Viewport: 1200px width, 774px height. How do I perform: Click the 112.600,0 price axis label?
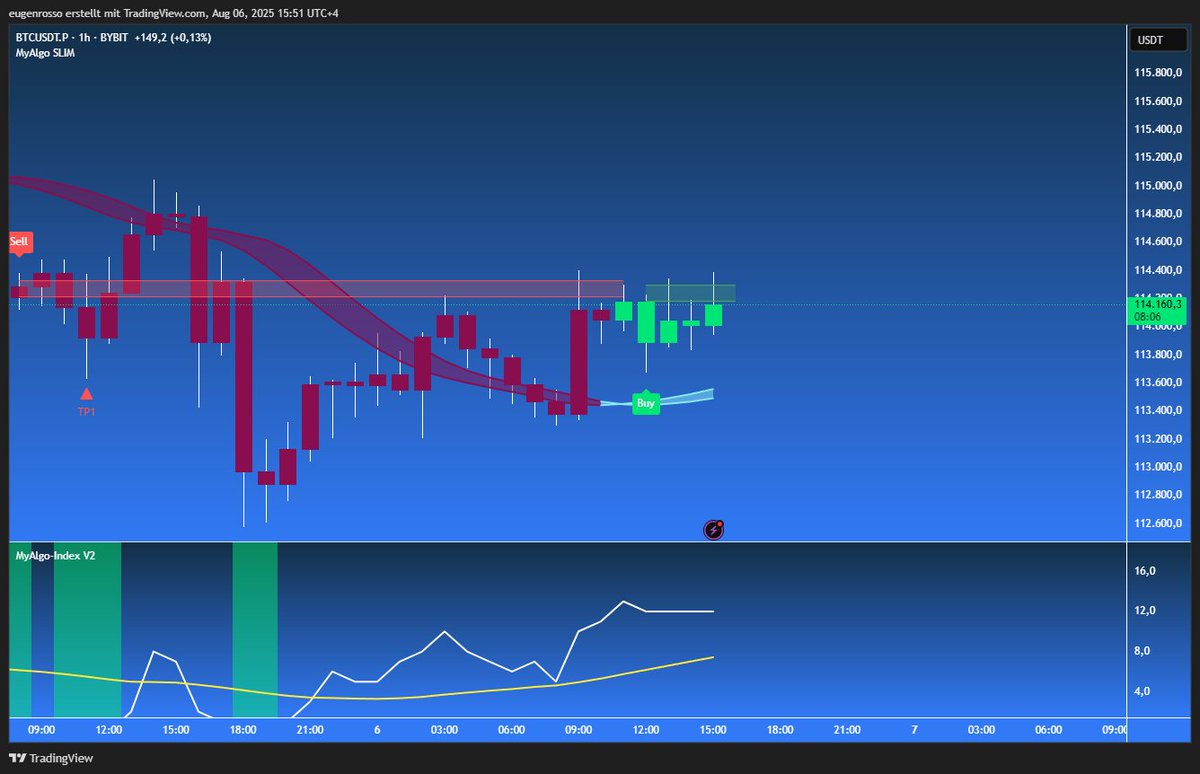click(x=1159, y=523)
